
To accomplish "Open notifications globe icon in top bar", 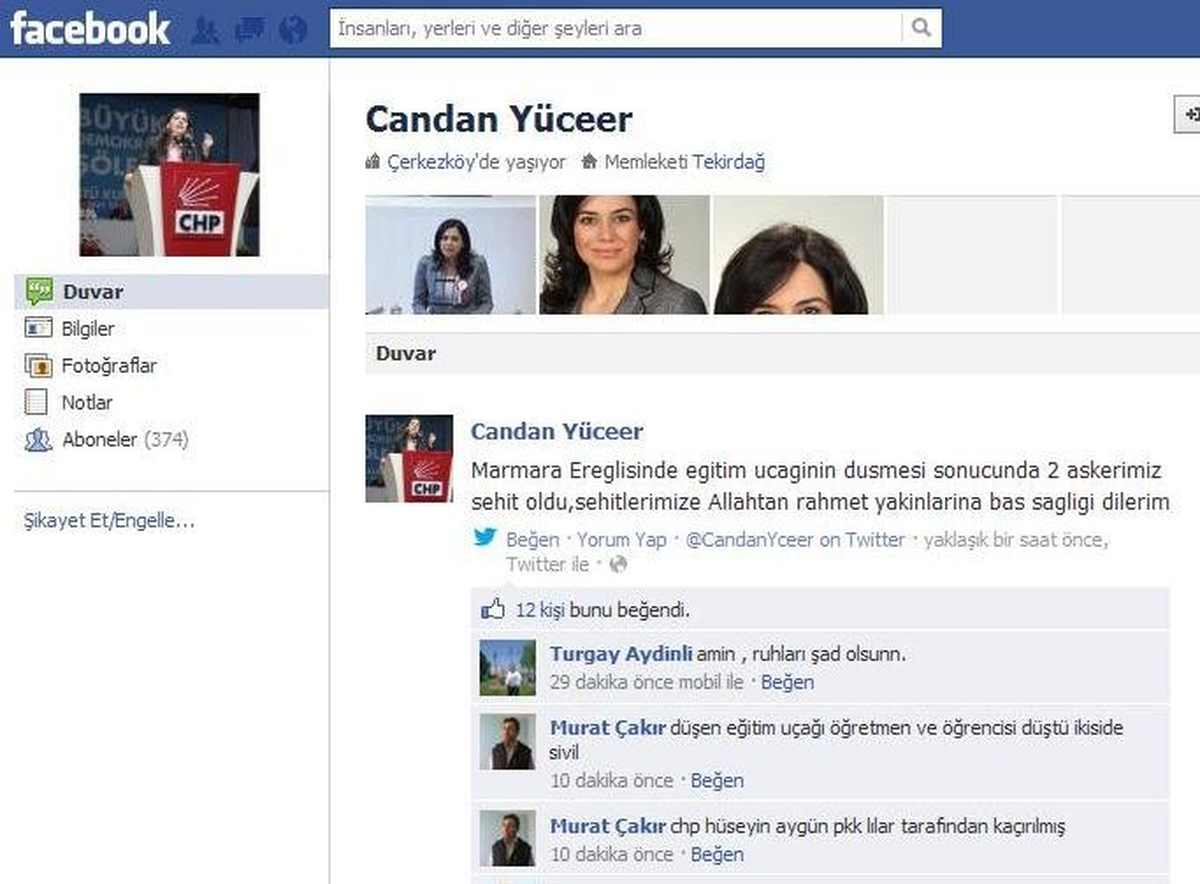I will click(293, 30).
